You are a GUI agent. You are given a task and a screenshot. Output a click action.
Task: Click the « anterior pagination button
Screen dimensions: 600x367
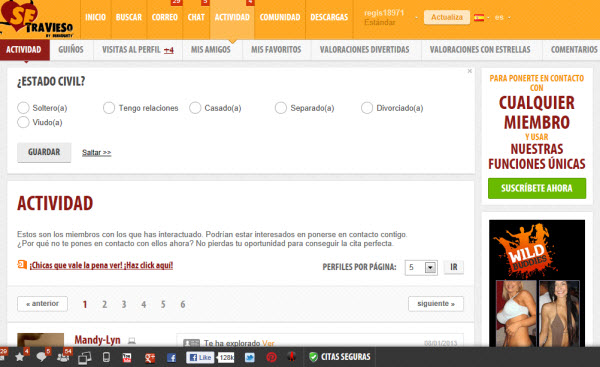click(42, 304)
